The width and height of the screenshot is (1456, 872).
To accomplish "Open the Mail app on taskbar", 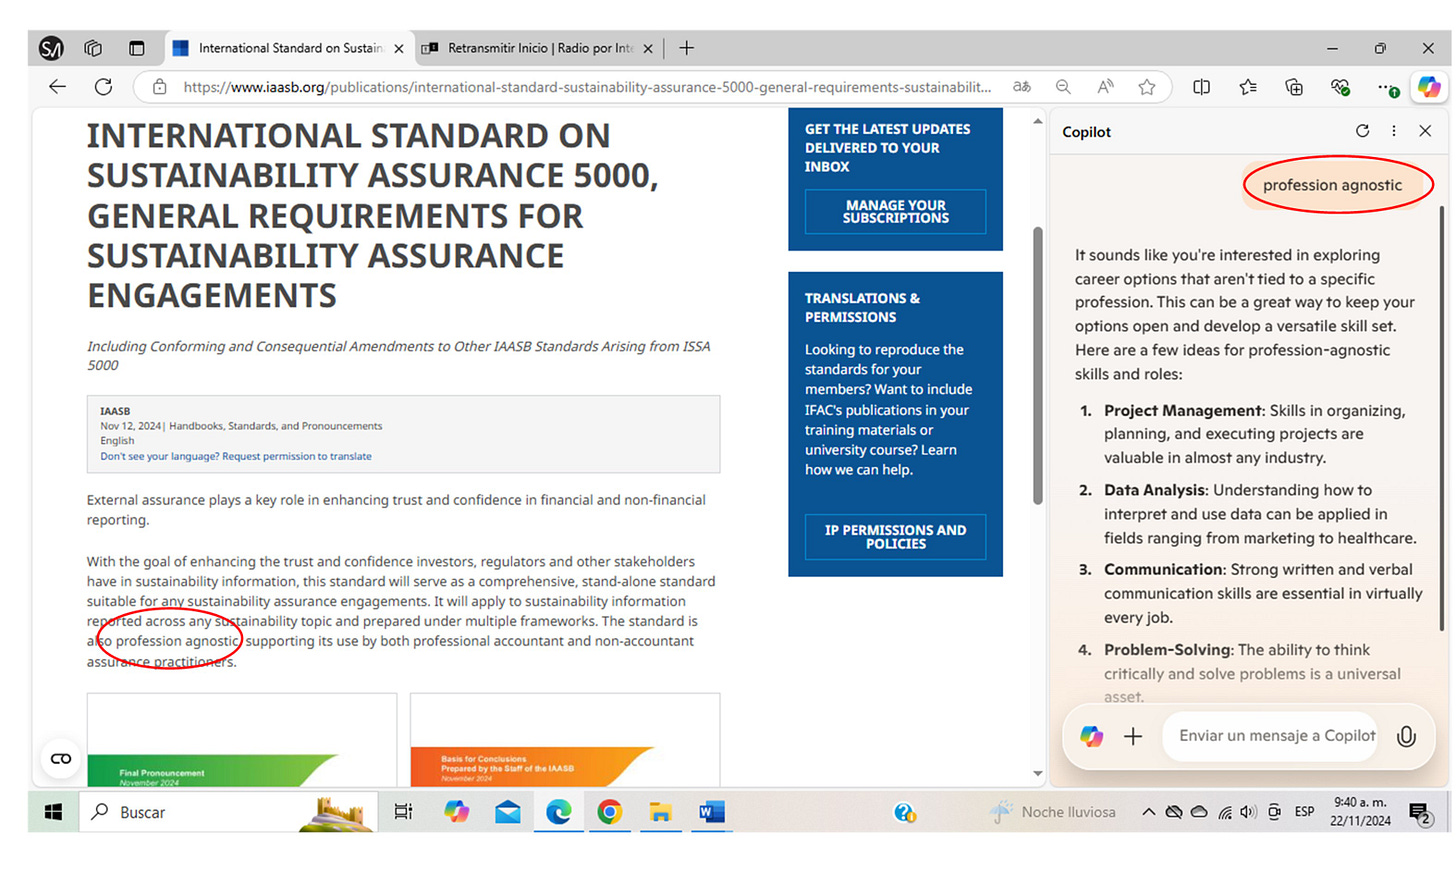I will [x=508, y=812].
